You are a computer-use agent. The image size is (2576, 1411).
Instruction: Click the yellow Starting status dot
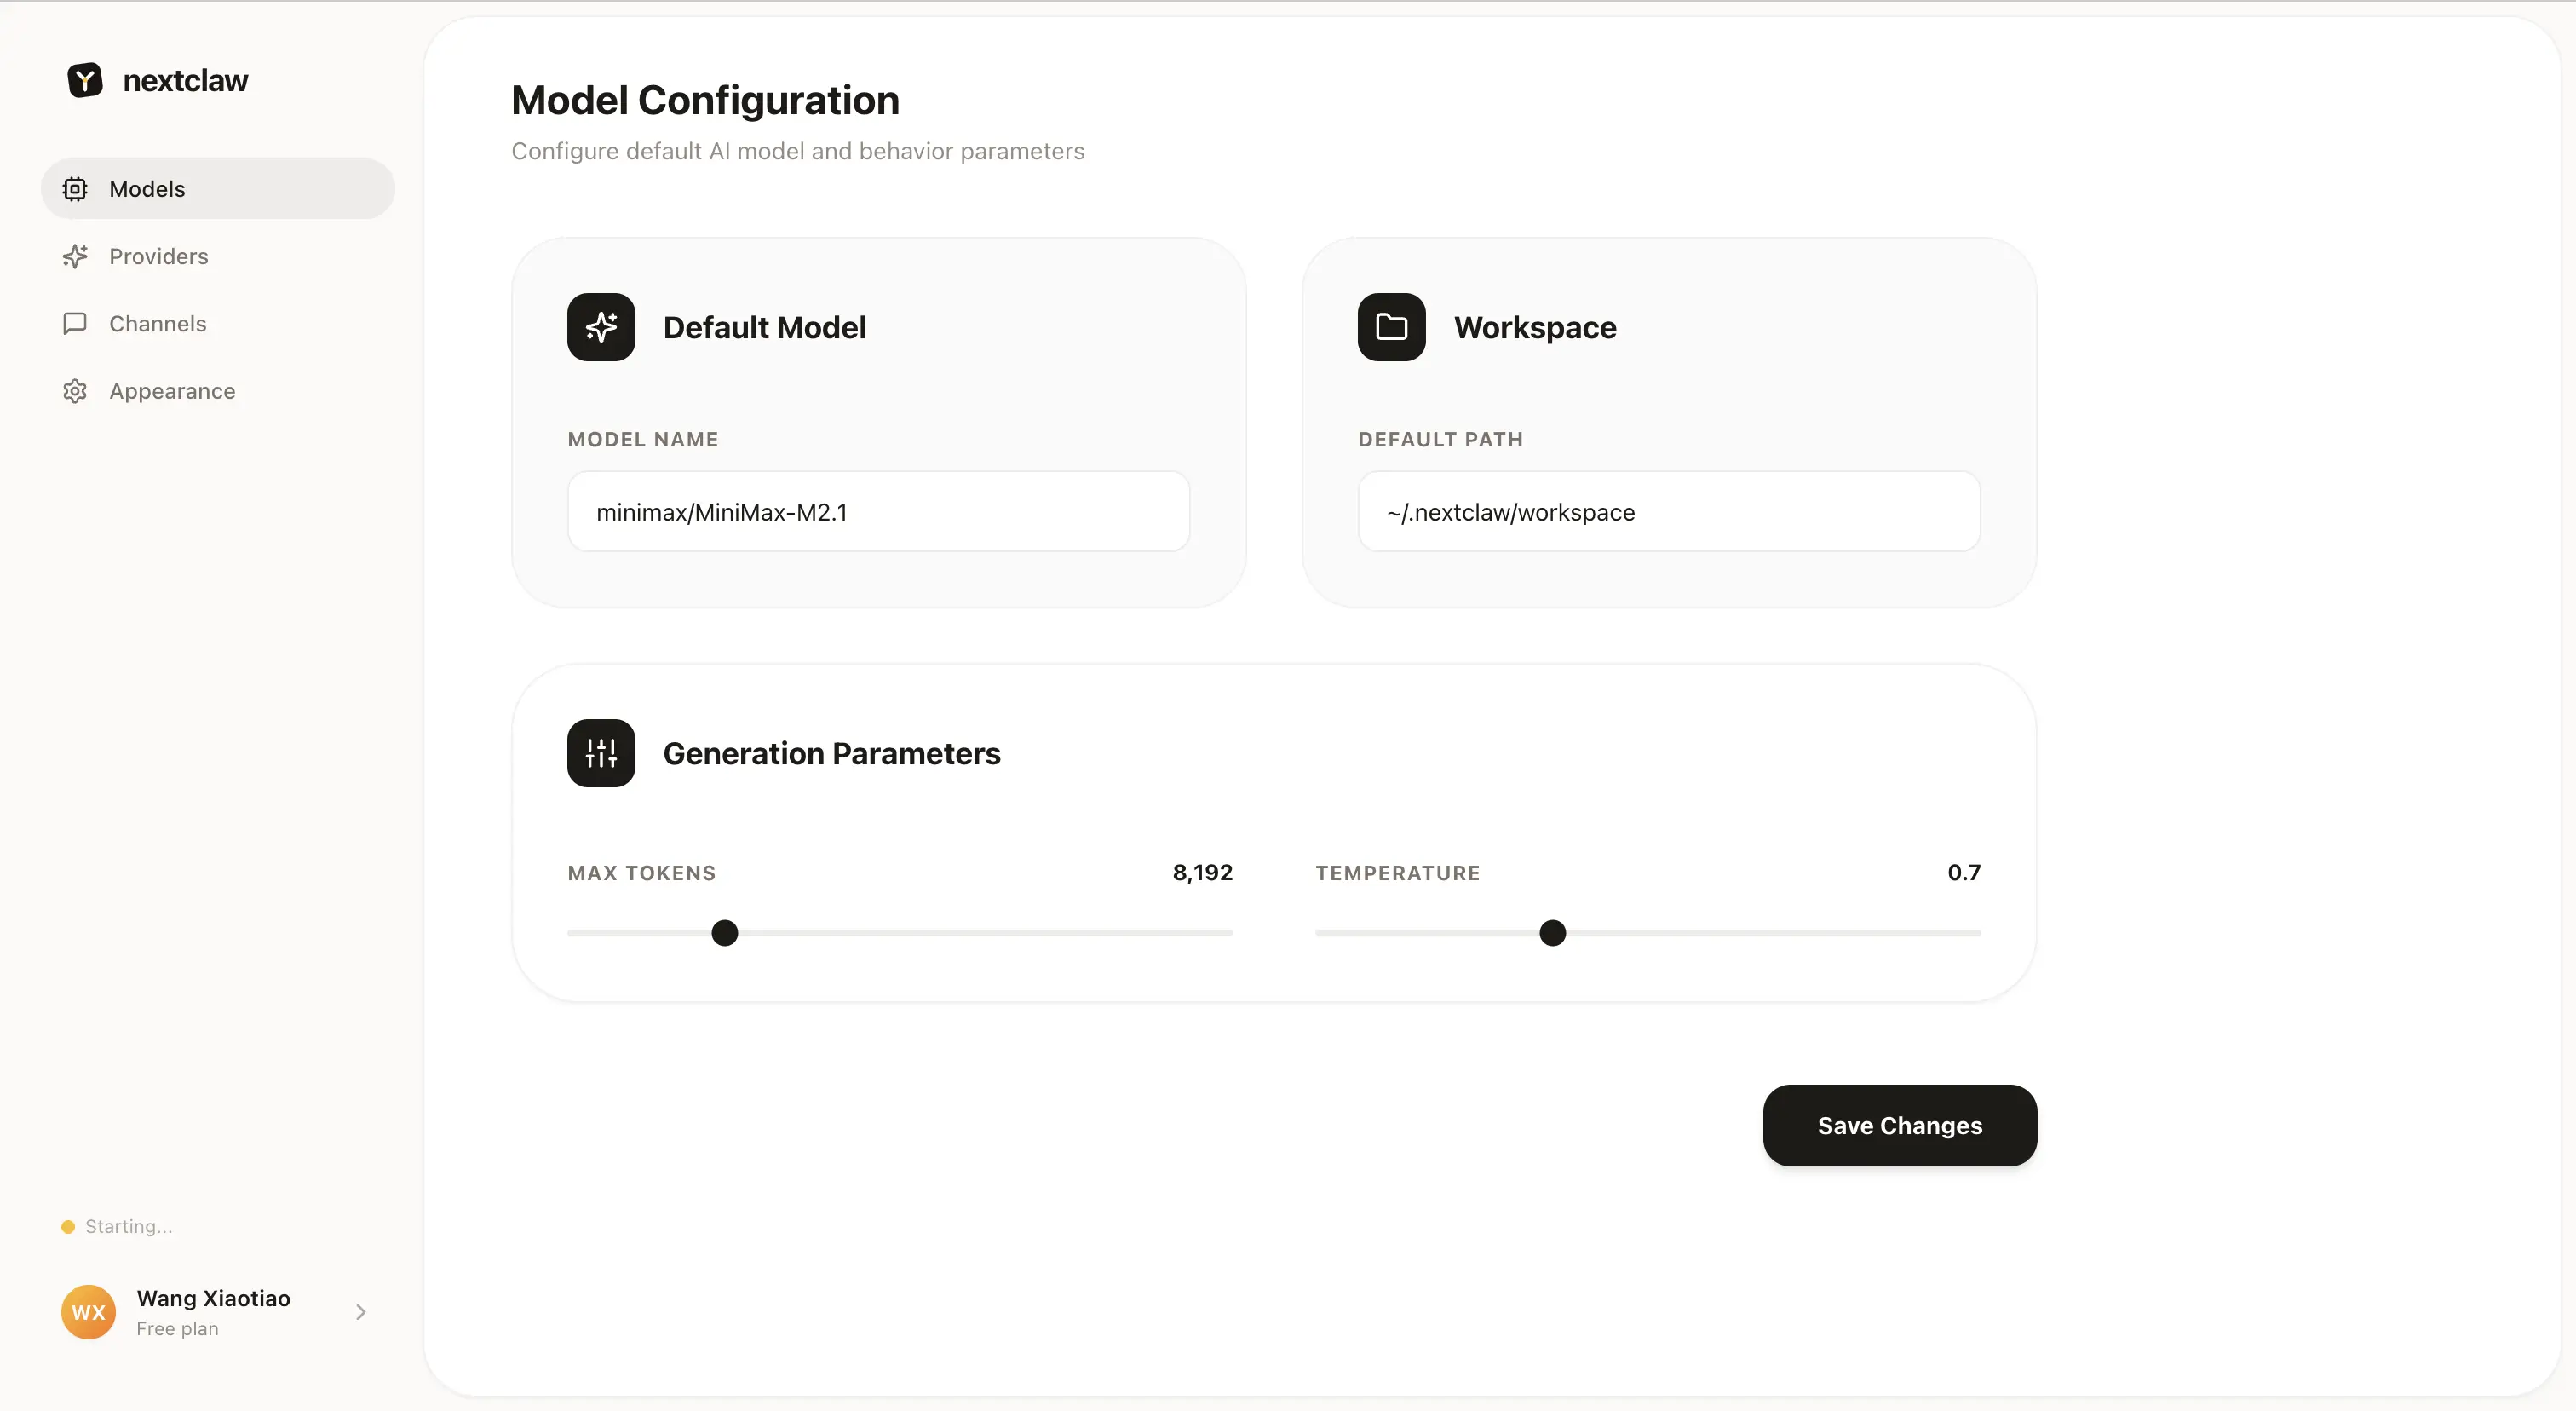click(68, 1227)
